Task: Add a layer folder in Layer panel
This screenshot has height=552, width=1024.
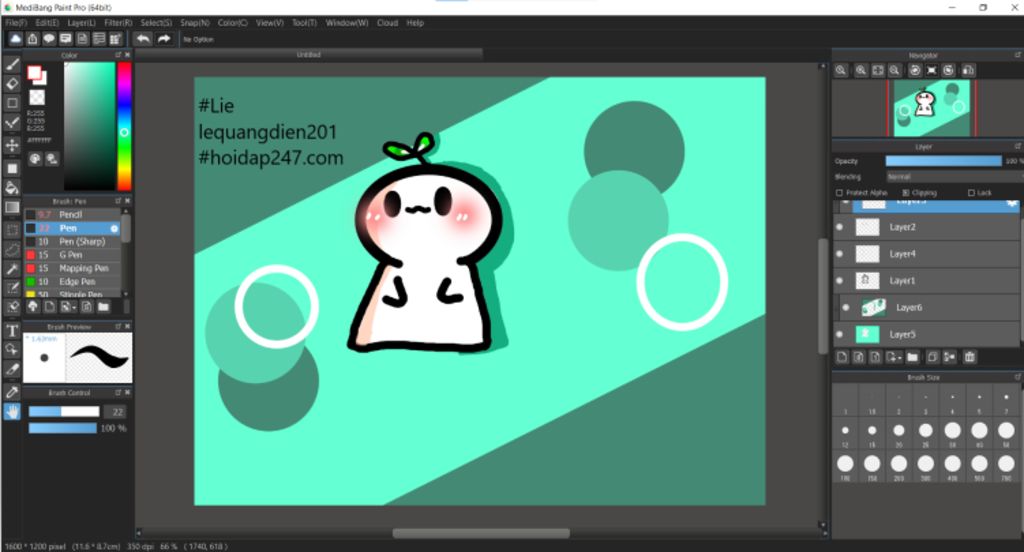Action: pos(912,357)
